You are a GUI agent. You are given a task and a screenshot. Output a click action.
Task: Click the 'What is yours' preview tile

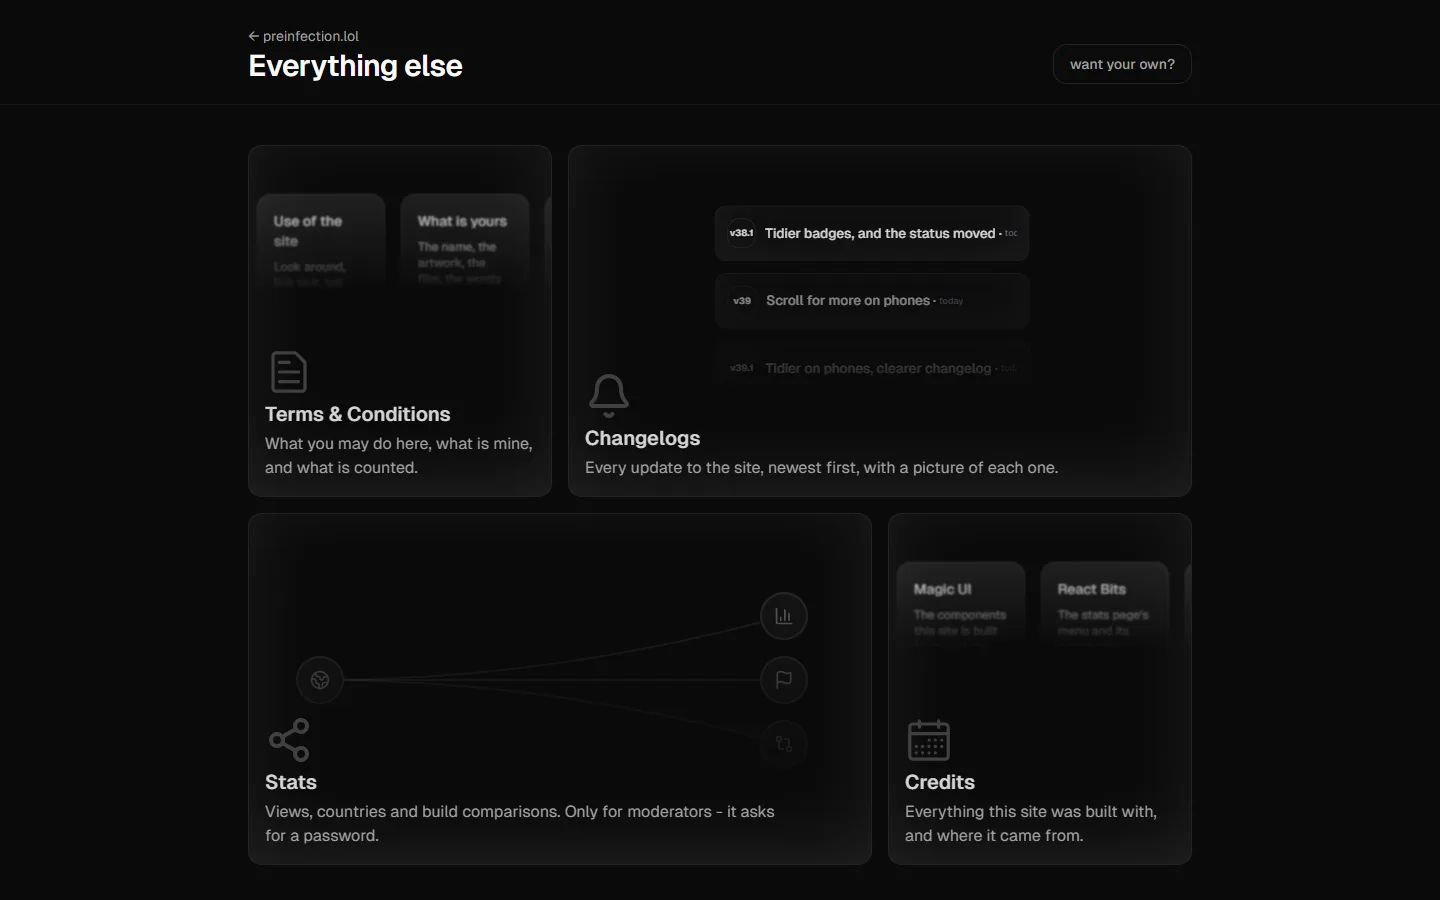pos(465,242)
